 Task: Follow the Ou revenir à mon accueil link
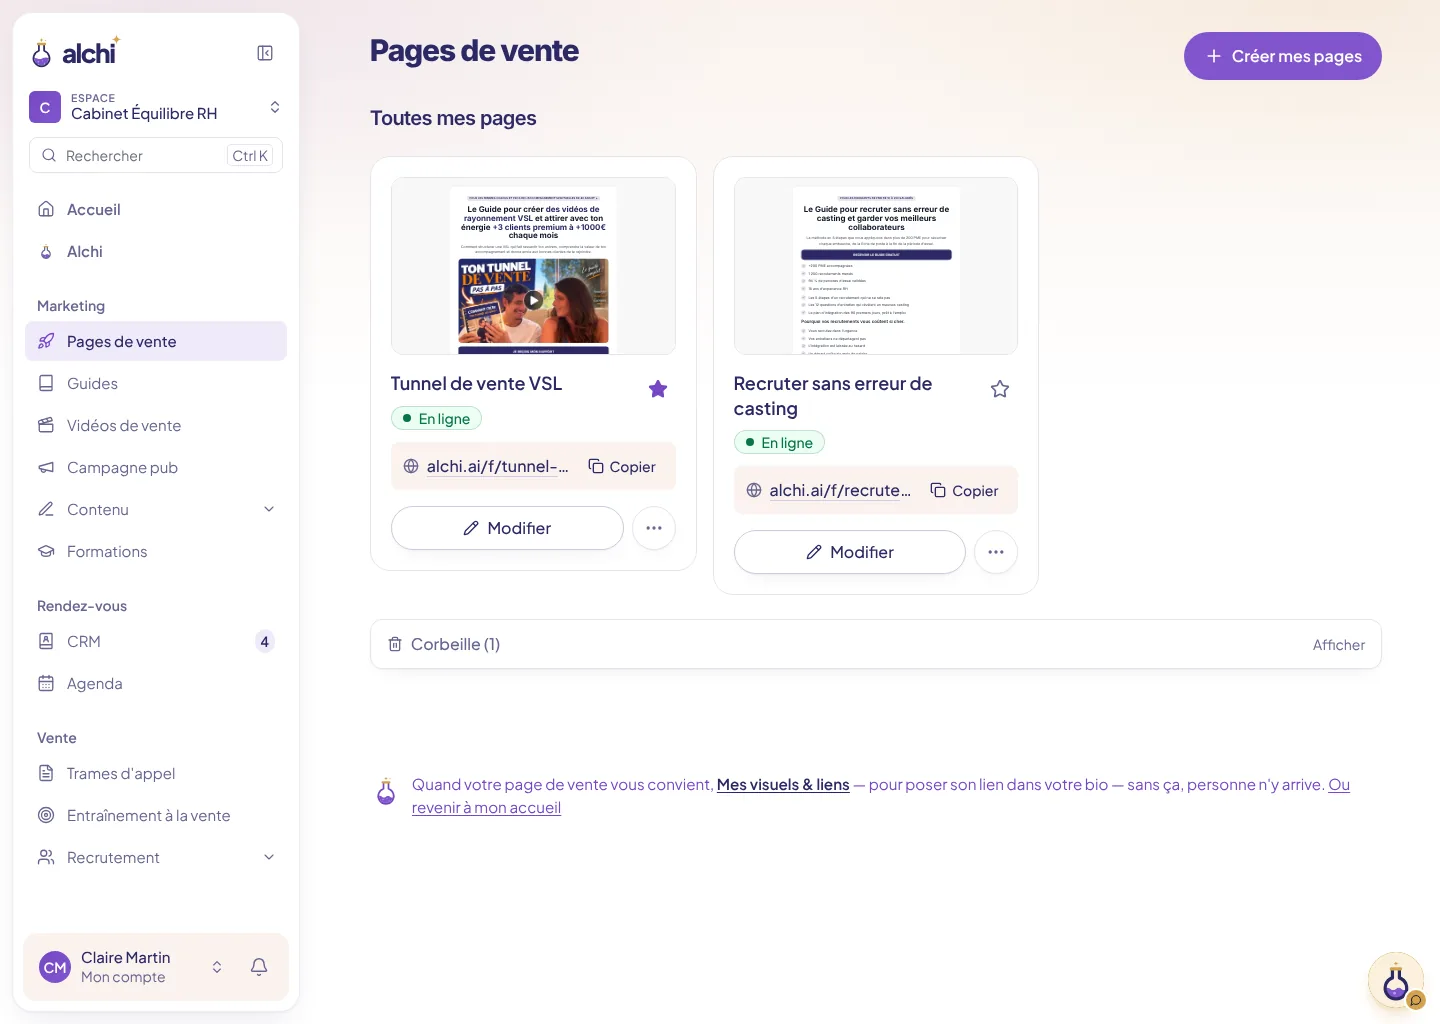tap(486, 808)
